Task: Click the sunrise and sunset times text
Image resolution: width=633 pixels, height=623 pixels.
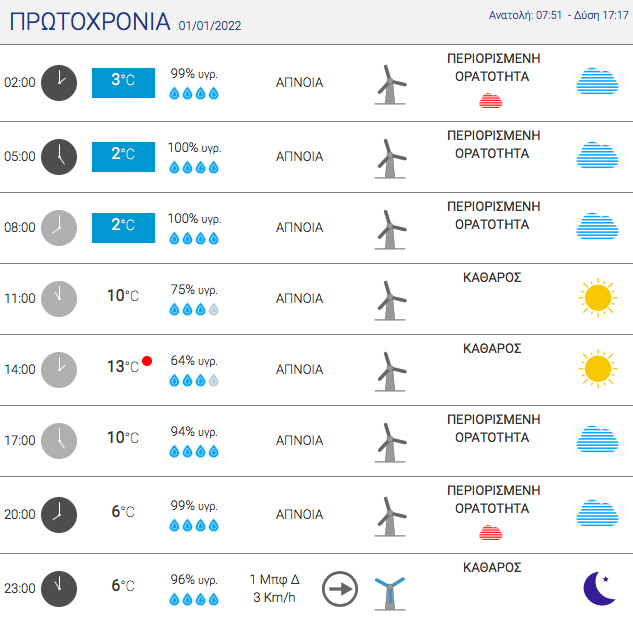Action: click(559, 15)
